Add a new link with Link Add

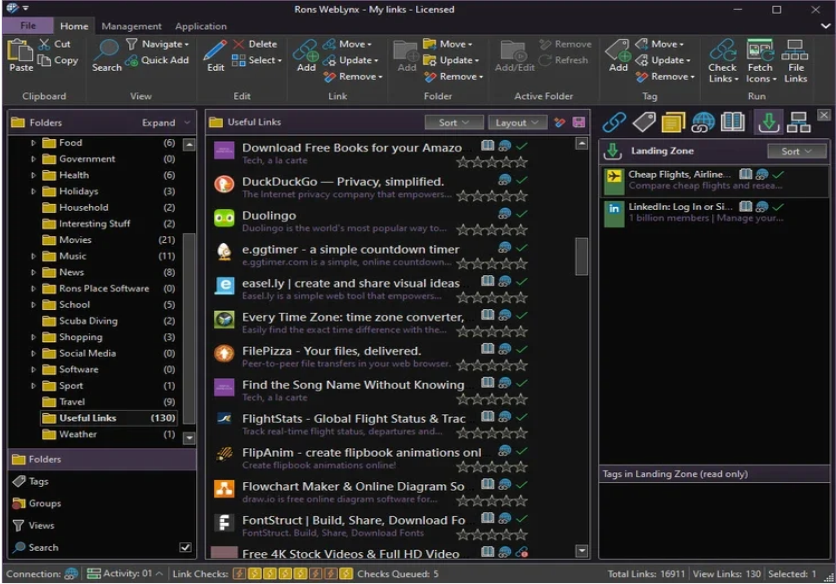click(306, 55)
